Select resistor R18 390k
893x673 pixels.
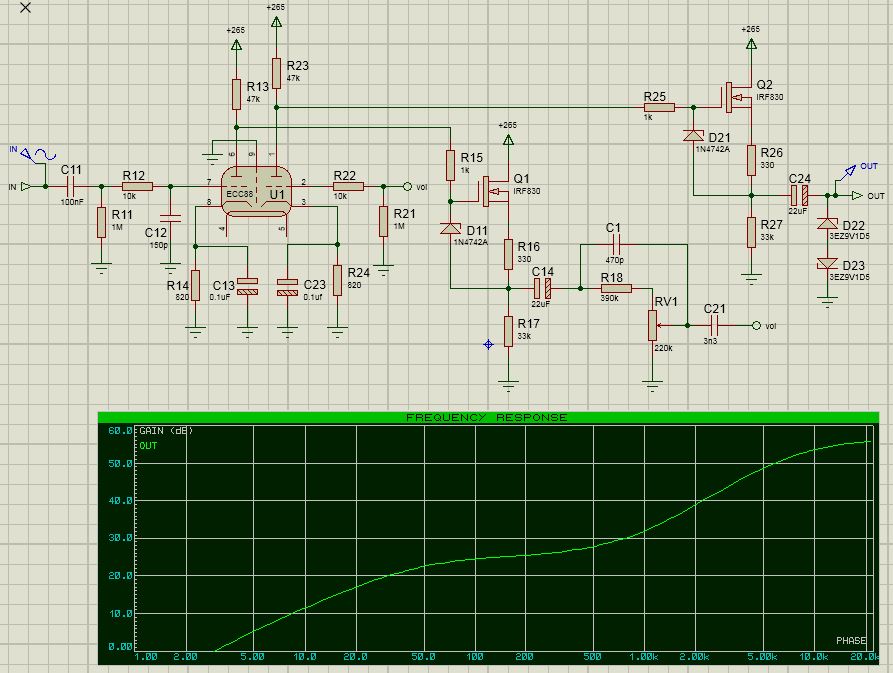pos(616,289)
